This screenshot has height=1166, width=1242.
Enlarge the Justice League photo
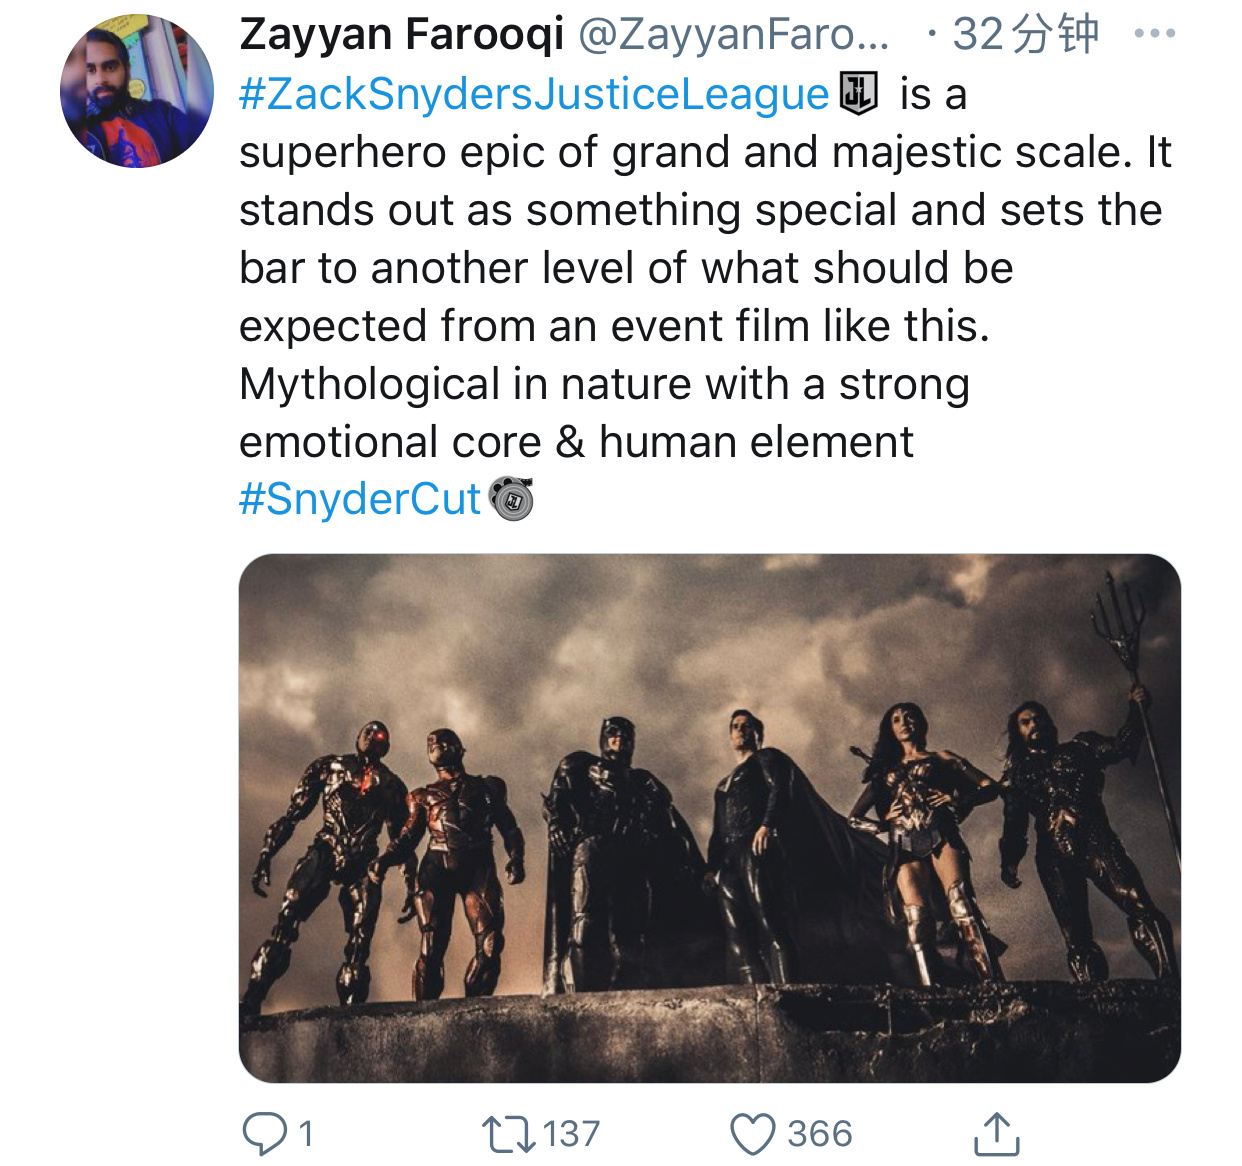[709, 817]
